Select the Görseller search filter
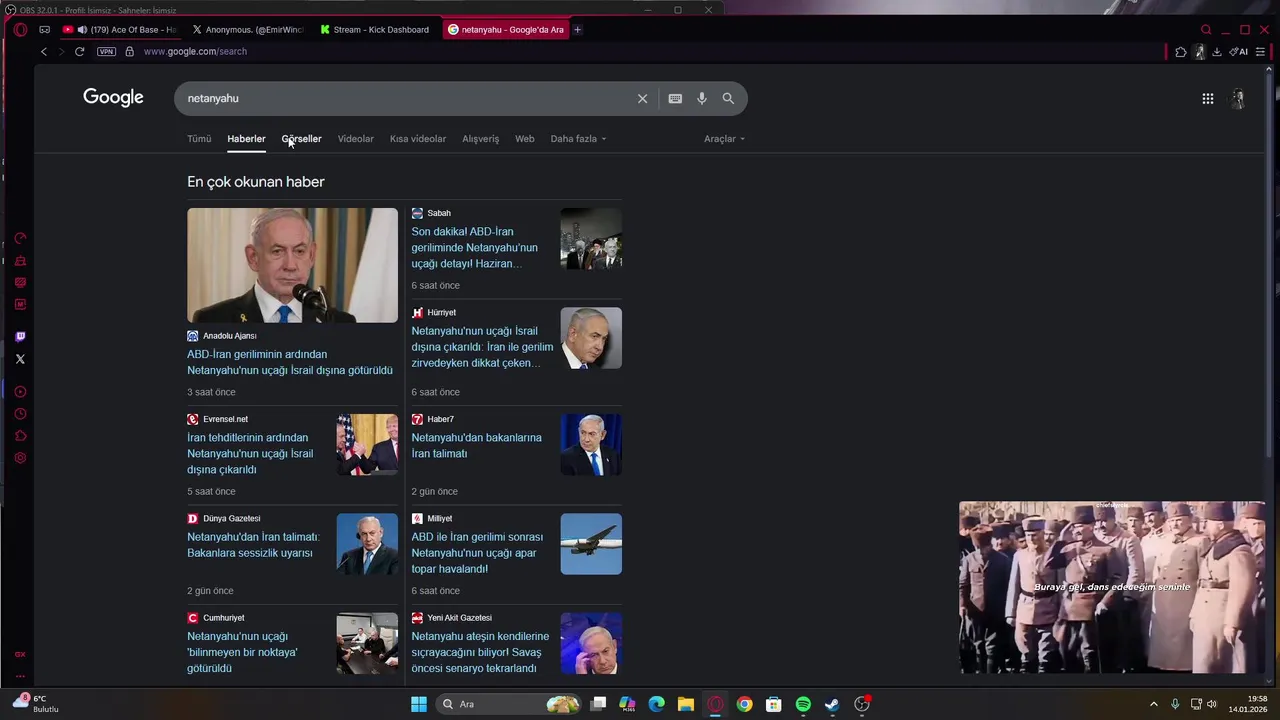This screenshot has height=720, width=1280. tap(301, 139)
